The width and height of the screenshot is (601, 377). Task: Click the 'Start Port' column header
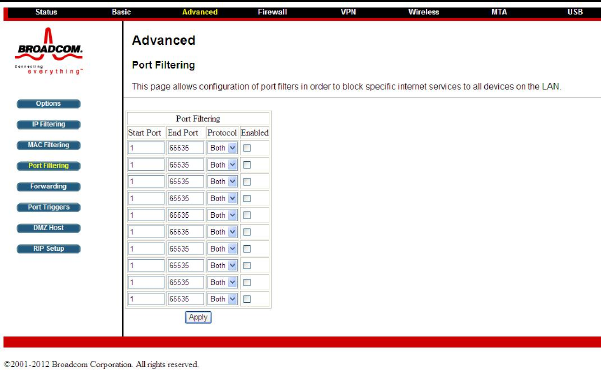[145, 133]
